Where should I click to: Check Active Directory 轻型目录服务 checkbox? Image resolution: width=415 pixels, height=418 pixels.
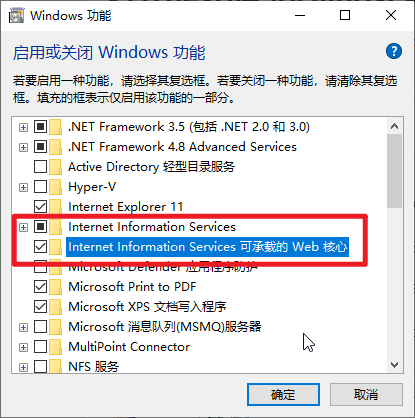[x=40, y=167]
